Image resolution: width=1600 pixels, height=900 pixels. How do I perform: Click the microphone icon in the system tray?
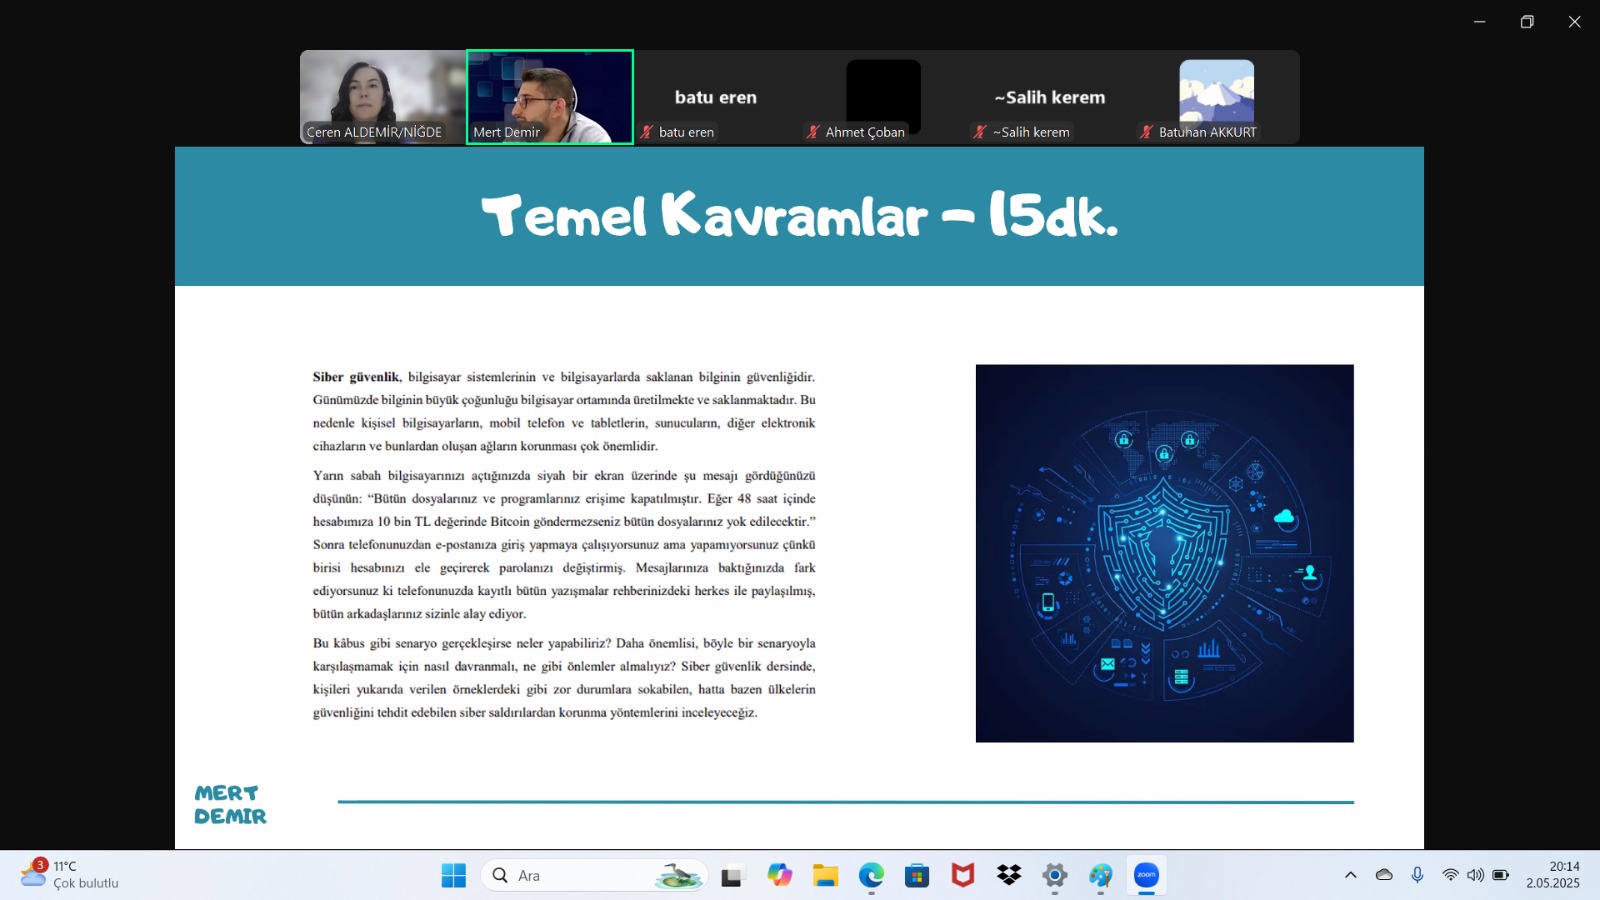[x=1417, y=875]
